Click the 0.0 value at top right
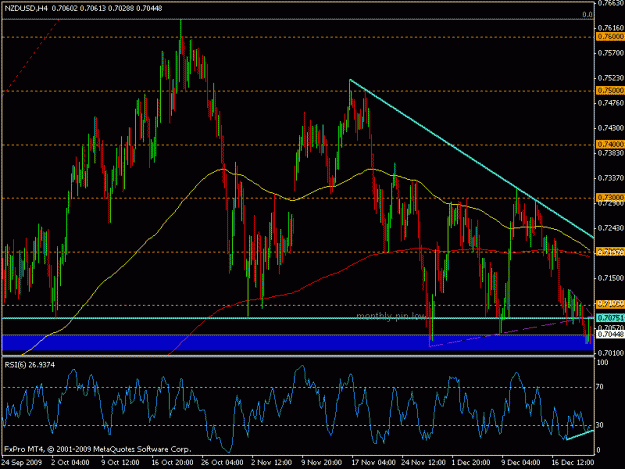The width and height of the screenshot is (625, 469). pyautogui.click(x=587, y=15)
